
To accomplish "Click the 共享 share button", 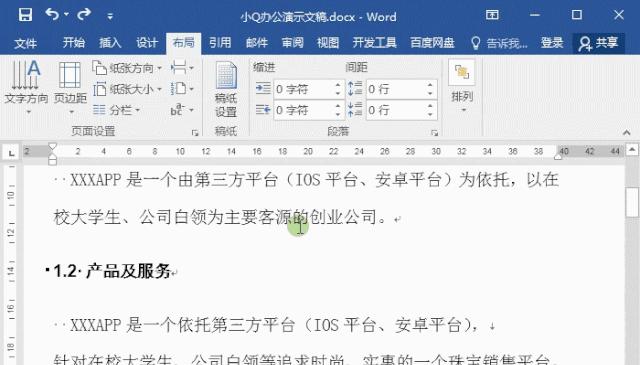I will pos(599,43).
